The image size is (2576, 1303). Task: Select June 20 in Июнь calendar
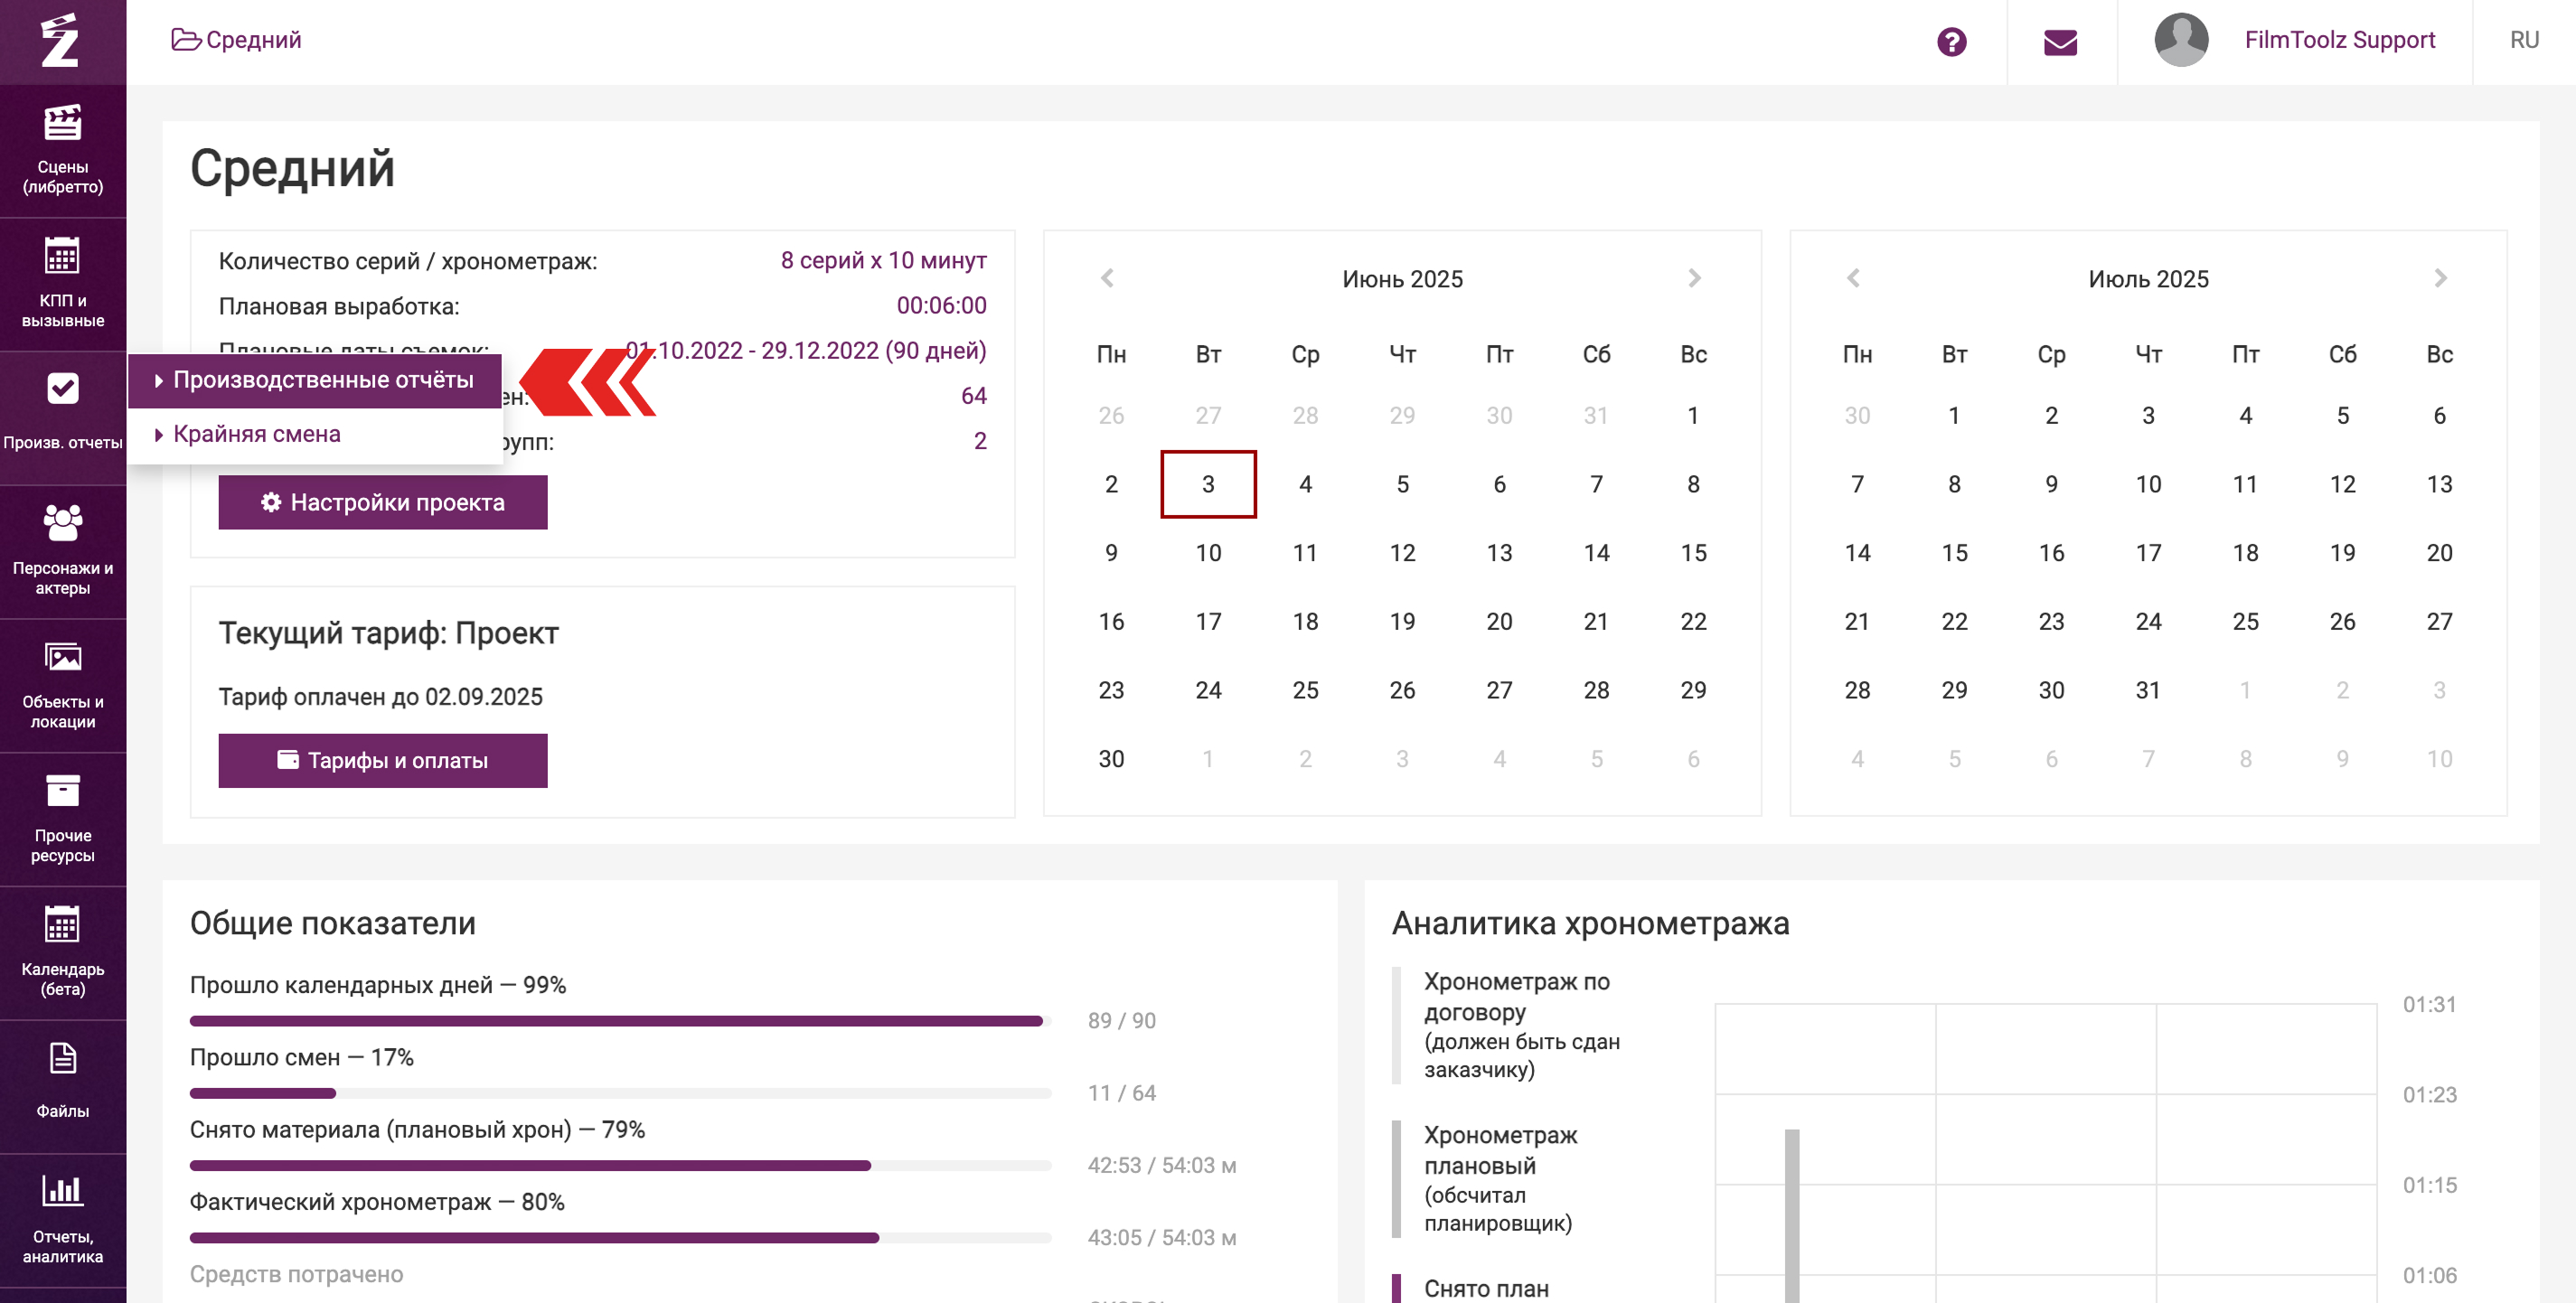tap(1499, 622)
